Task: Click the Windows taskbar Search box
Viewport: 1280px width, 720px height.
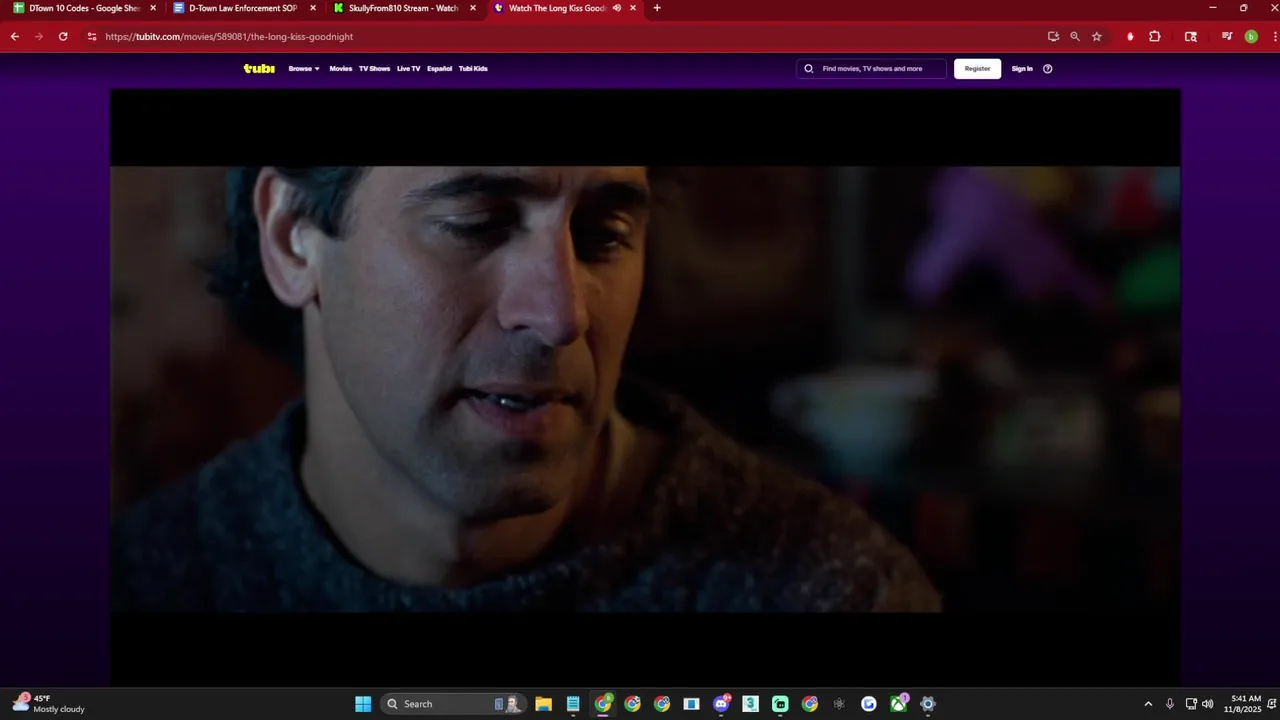Action: point(452,704)
